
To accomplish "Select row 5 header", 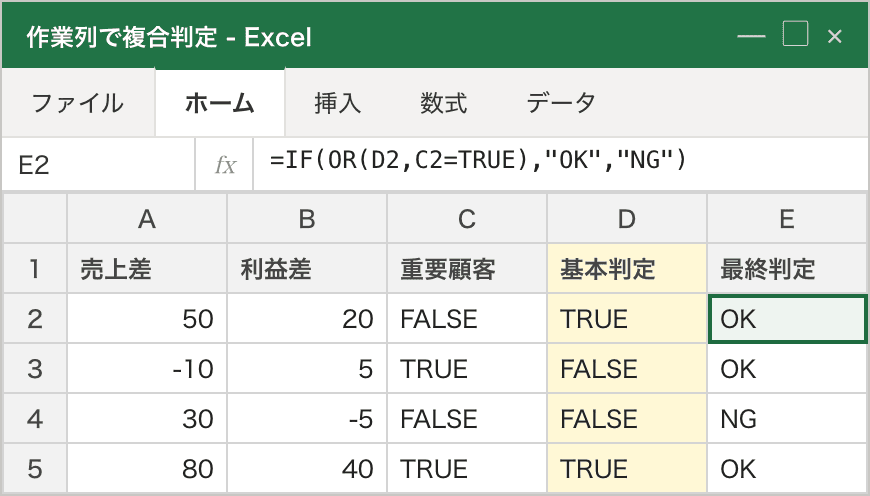I will pyautogui.click(x=35, y=468).
